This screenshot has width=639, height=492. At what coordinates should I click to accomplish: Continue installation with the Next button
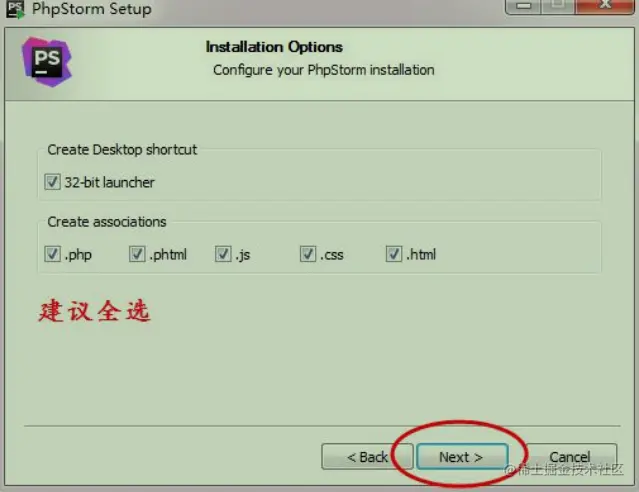[462, 457]
